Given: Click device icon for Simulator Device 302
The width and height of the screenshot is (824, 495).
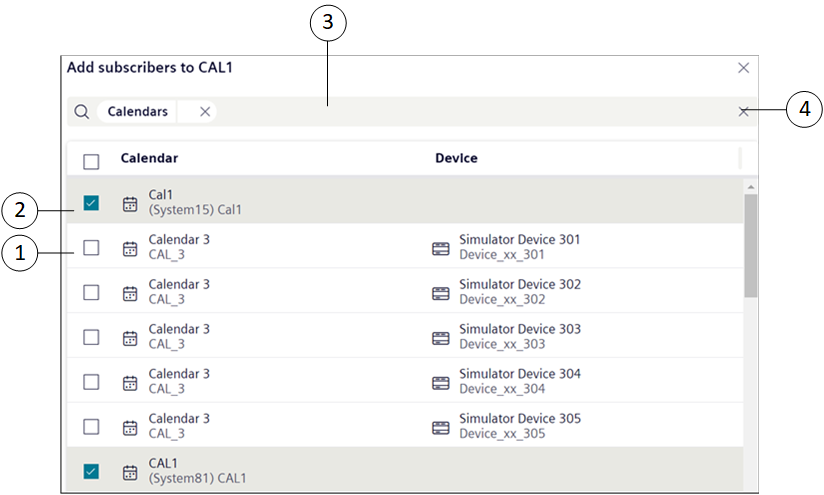Looking at the screenshot, I should (440, 293).
